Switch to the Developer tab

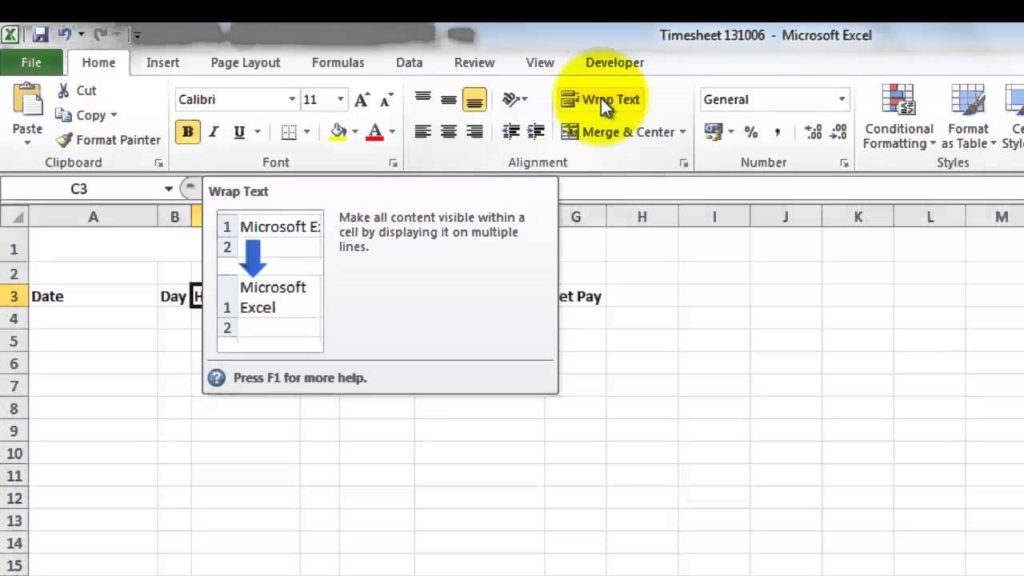click(x=614, y=62)
